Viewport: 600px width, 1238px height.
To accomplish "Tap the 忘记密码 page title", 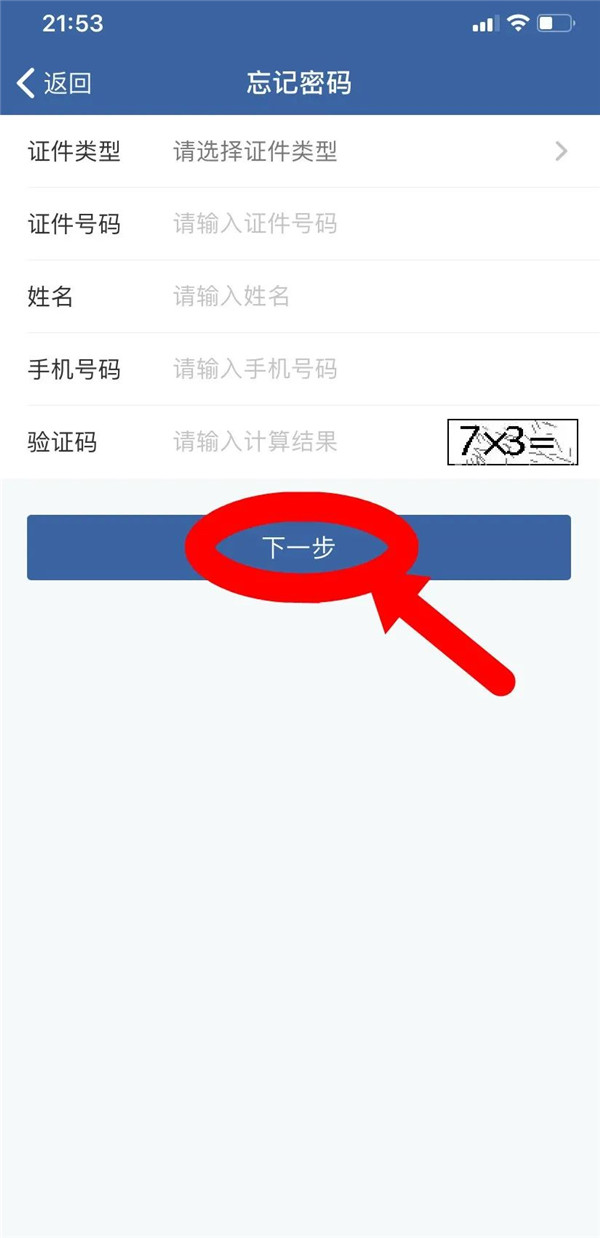I will coord(299,83).
